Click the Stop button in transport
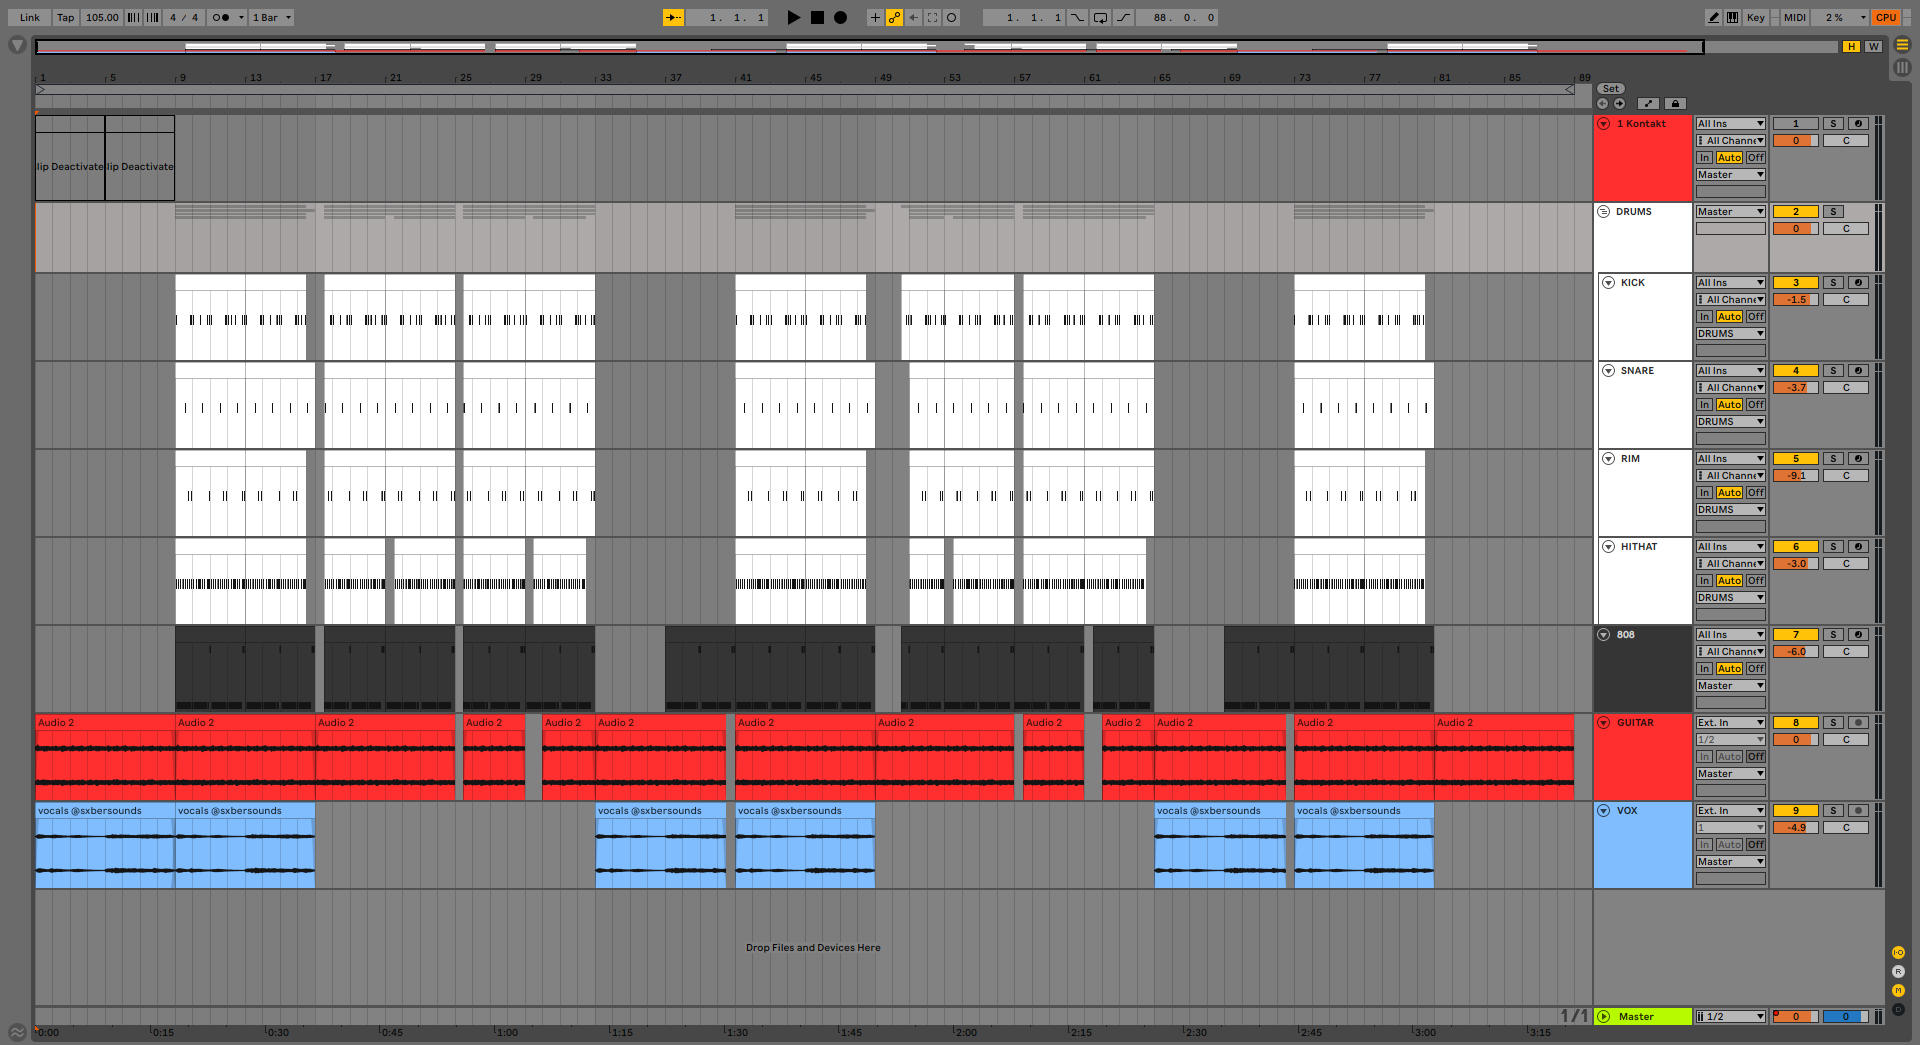The width and height of the screenshot is (1920, 1045). click(817, 17)
